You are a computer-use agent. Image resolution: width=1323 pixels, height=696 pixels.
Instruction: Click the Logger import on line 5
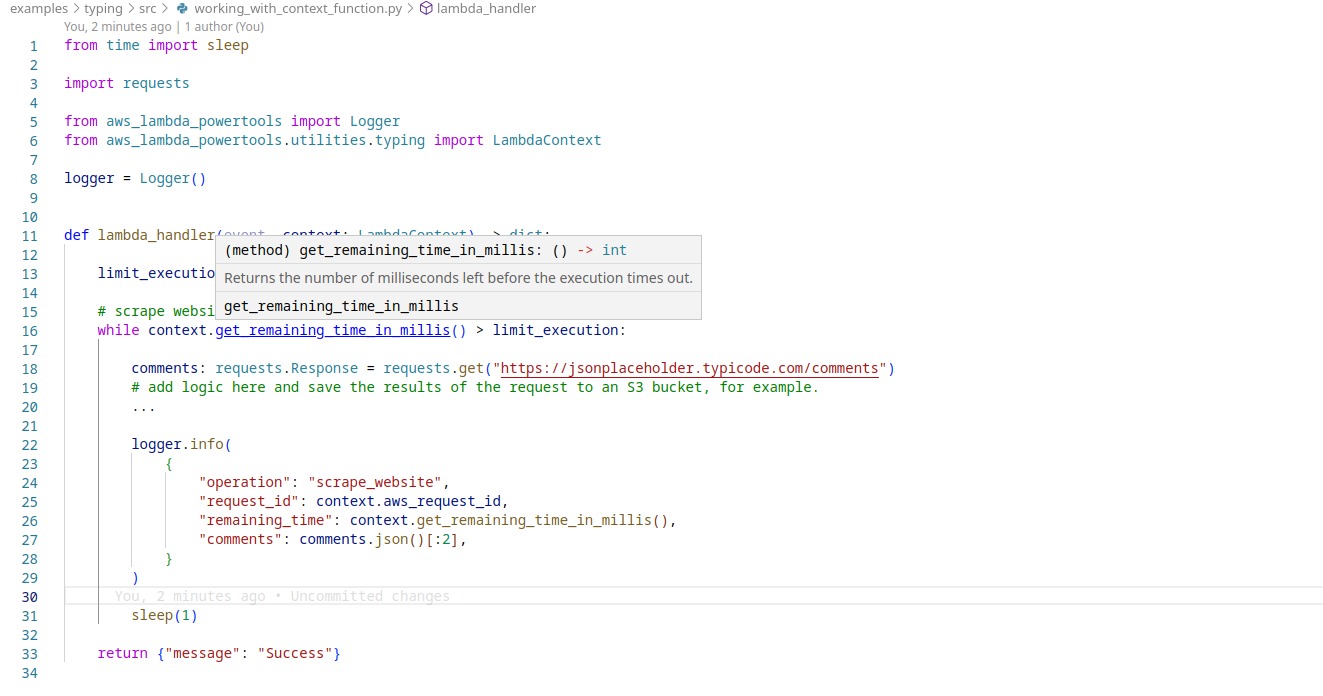coord(375,121)
